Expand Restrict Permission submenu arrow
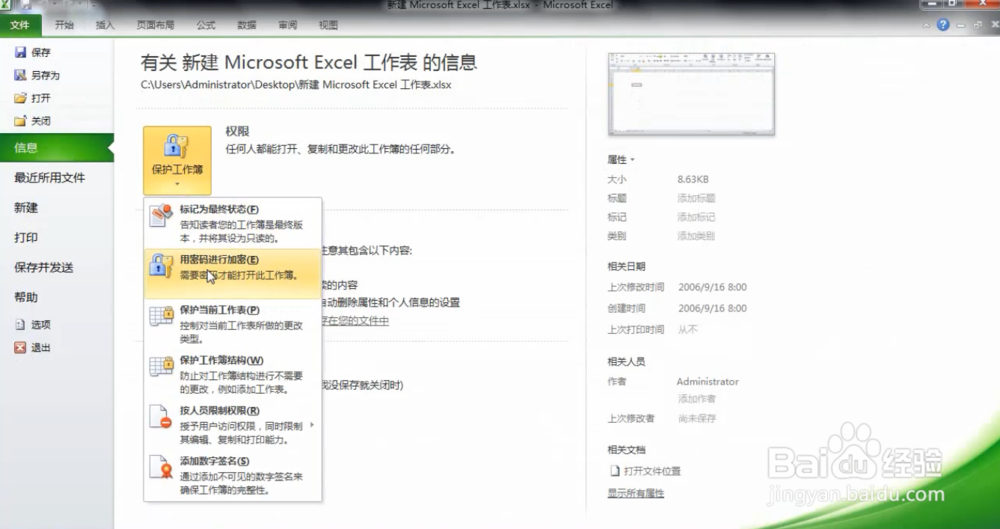Image resolution: width=1000 pixels, height=529 pixels. pos(312,424)
